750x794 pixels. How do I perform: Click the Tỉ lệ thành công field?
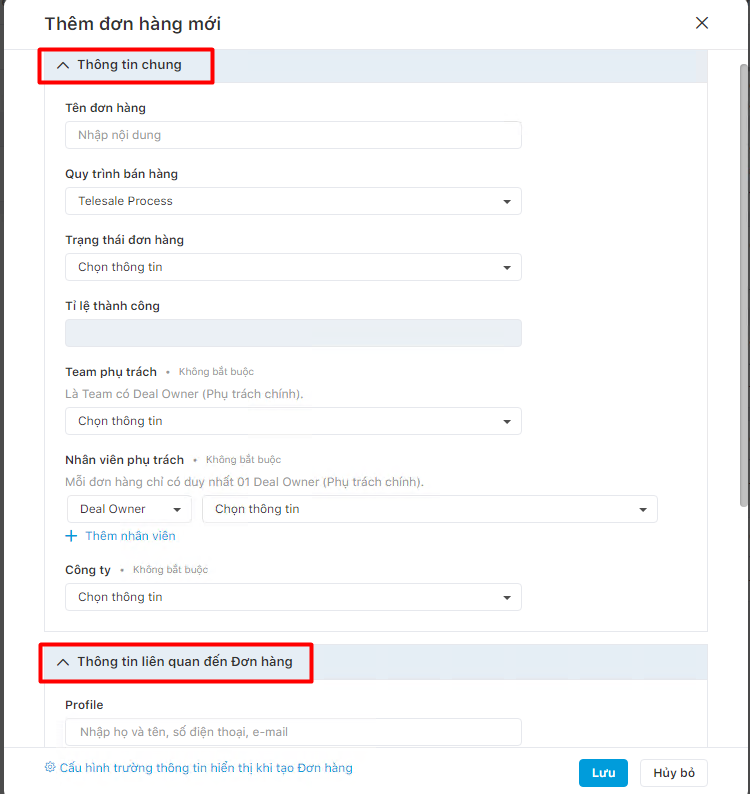tap(293, 333)
